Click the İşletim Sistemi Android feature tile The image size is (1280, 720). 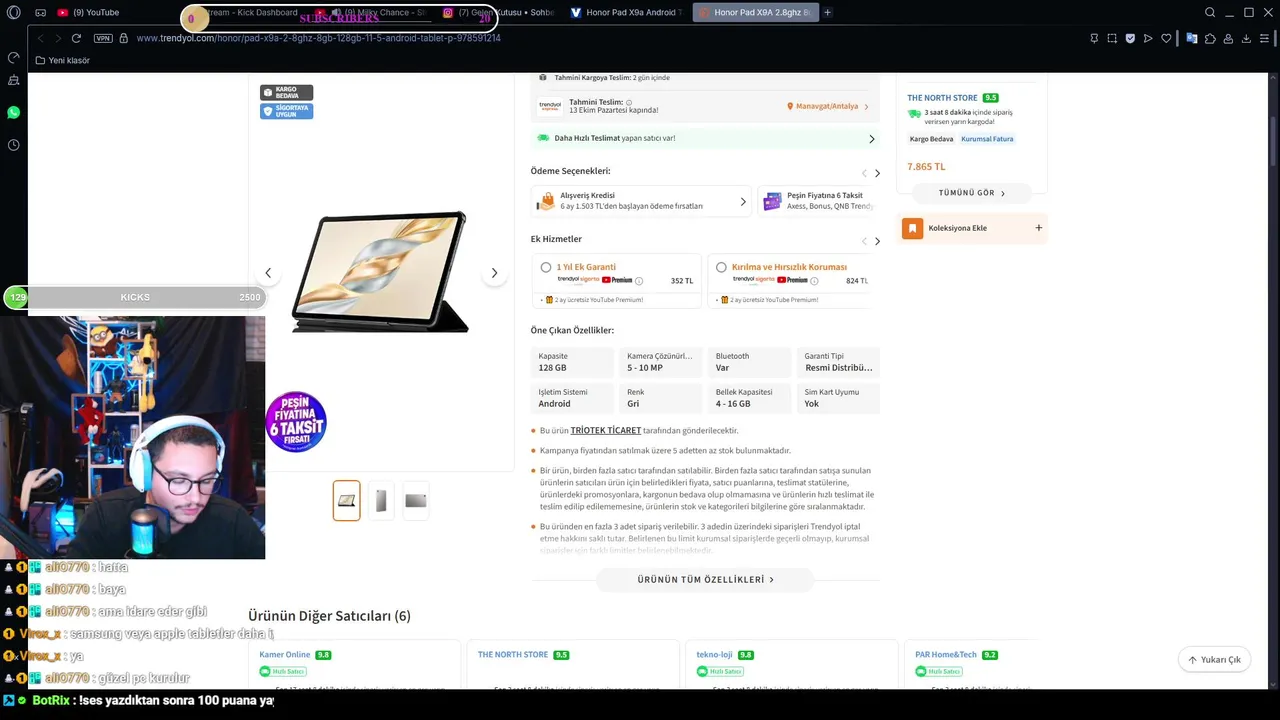pos(572,398)
